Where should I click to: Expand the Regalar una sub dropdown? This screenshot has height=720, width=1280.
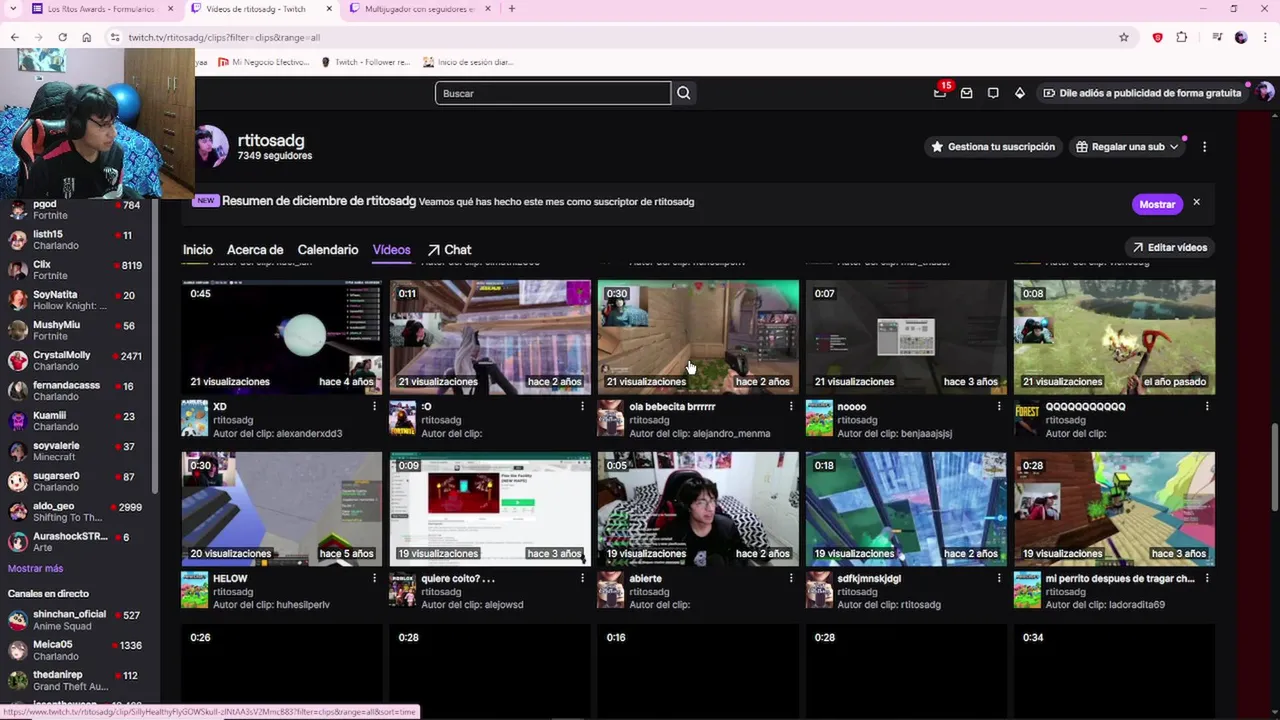(x=1127, y=147)
